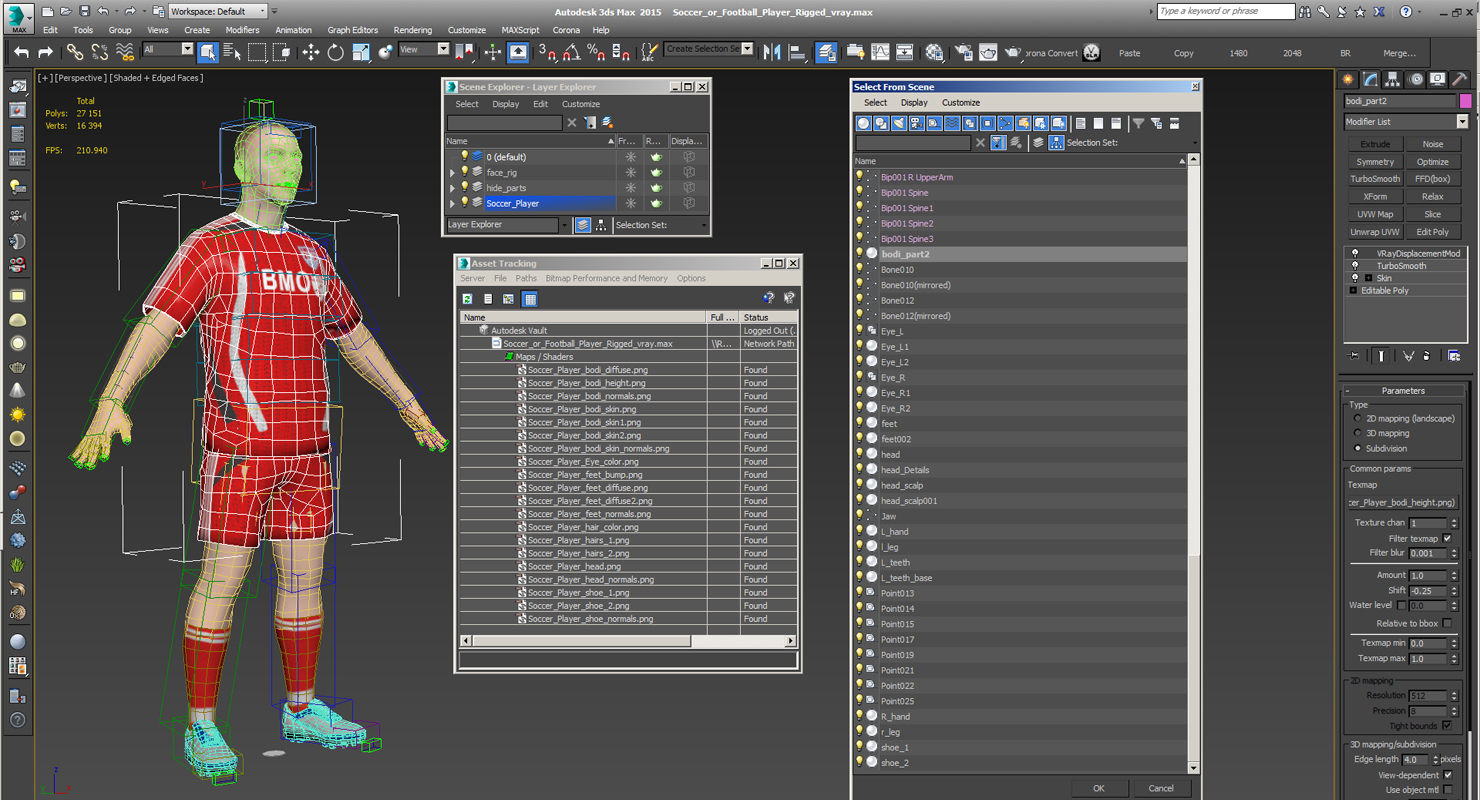
Task: Open Paths menu in Asset Tracking
Action: [x=526, y=279]
